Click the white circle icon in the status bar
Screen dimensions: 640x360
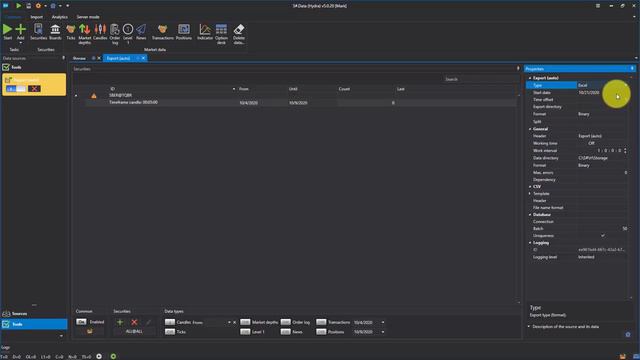pos(99,356)
